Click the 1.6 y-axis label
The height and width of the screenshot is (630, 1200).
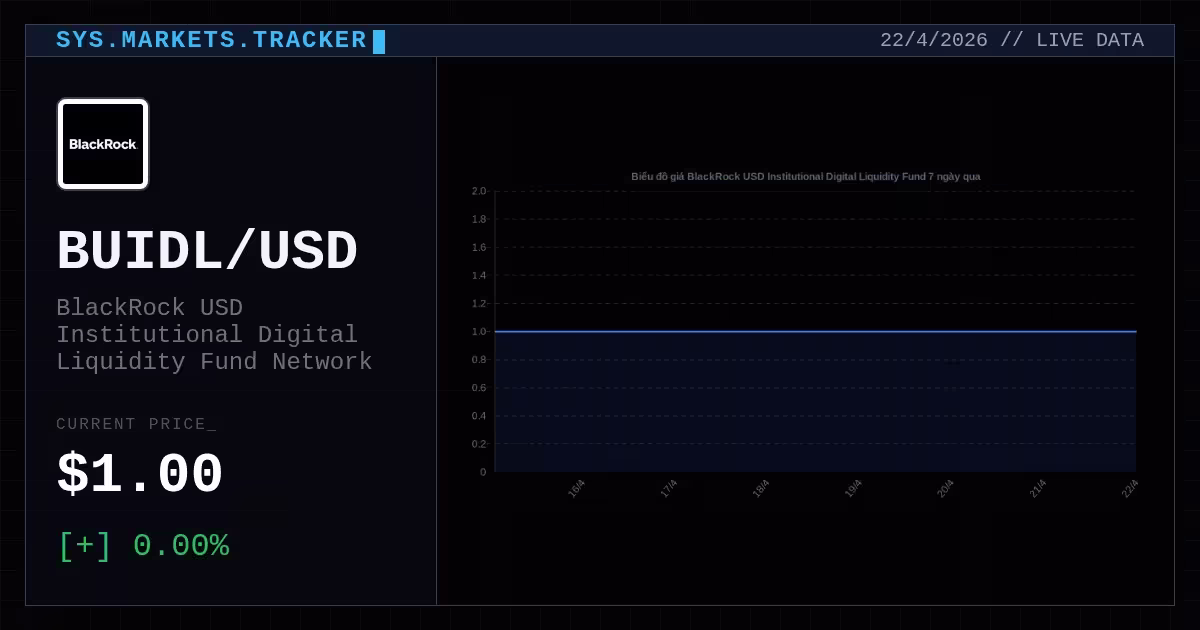coord(479,247)
